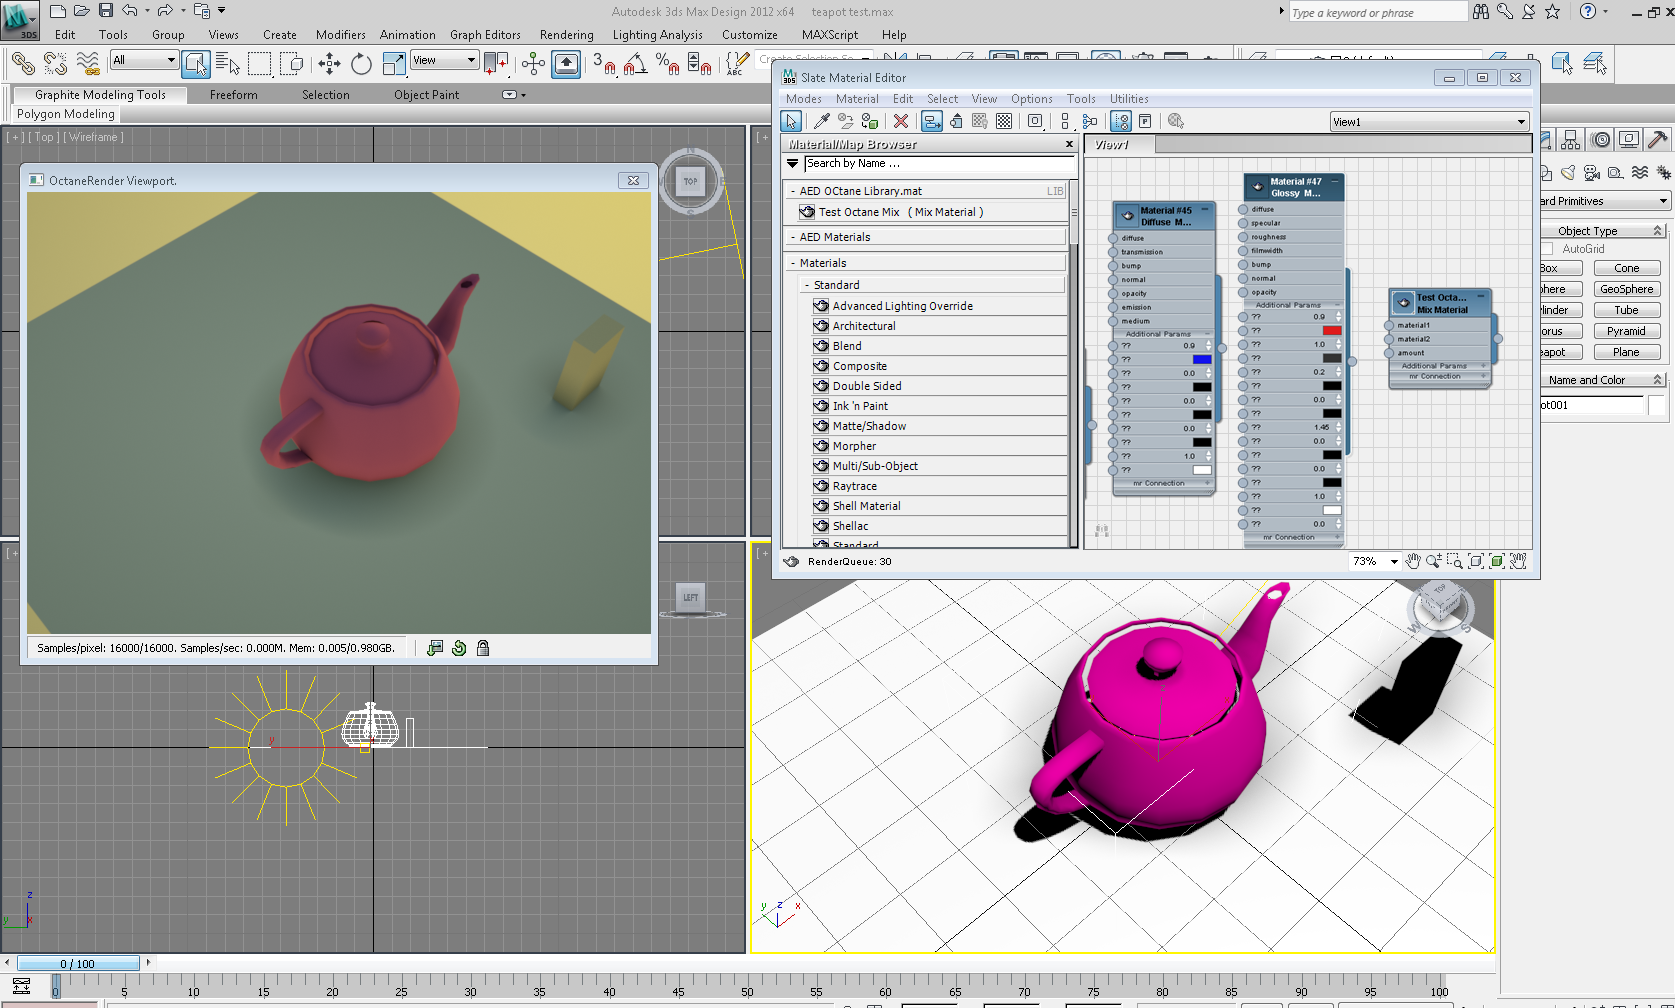Collapse the Standard materials subgroup
Viewport: 1675px width, 1008px height.
807,285
